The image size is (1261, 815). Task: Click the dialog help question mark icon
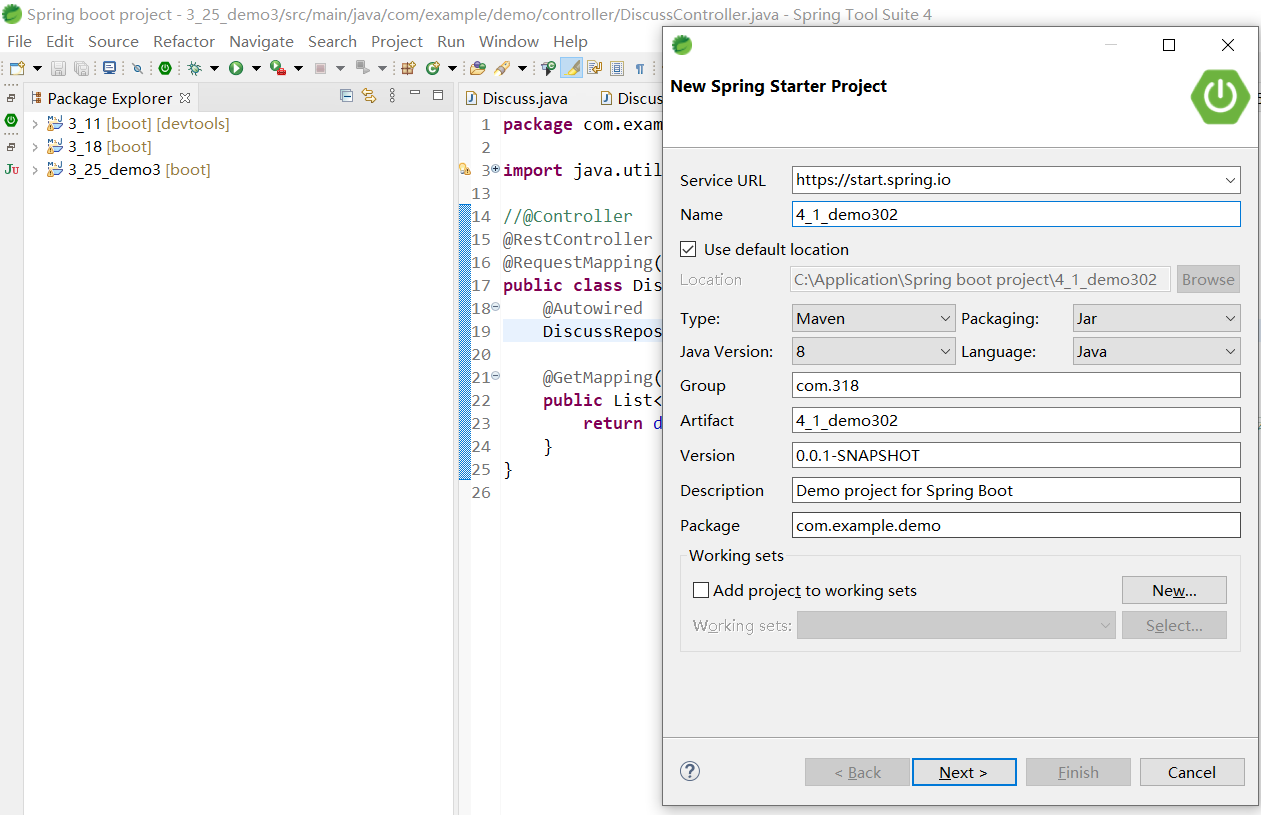click(690, 771)
